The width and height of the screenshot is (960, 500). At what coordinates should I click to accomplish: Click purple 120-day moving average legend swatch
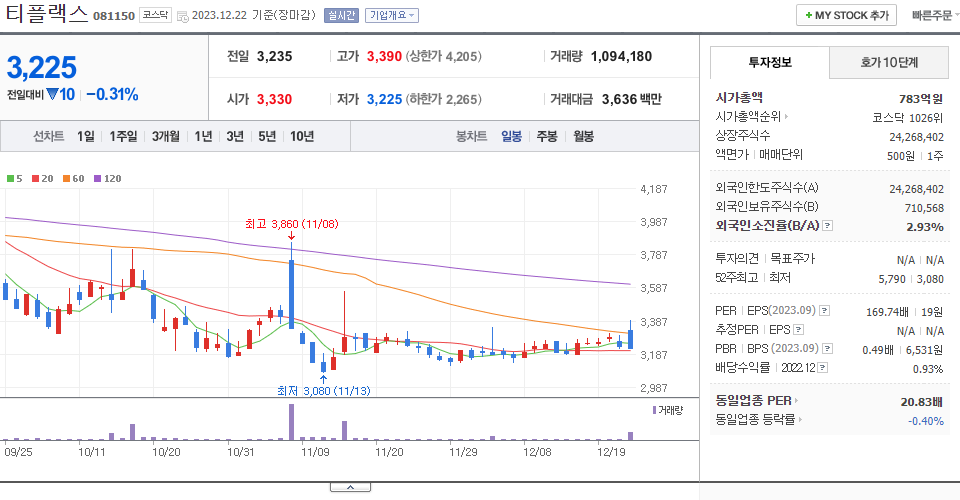pos(97,179)
